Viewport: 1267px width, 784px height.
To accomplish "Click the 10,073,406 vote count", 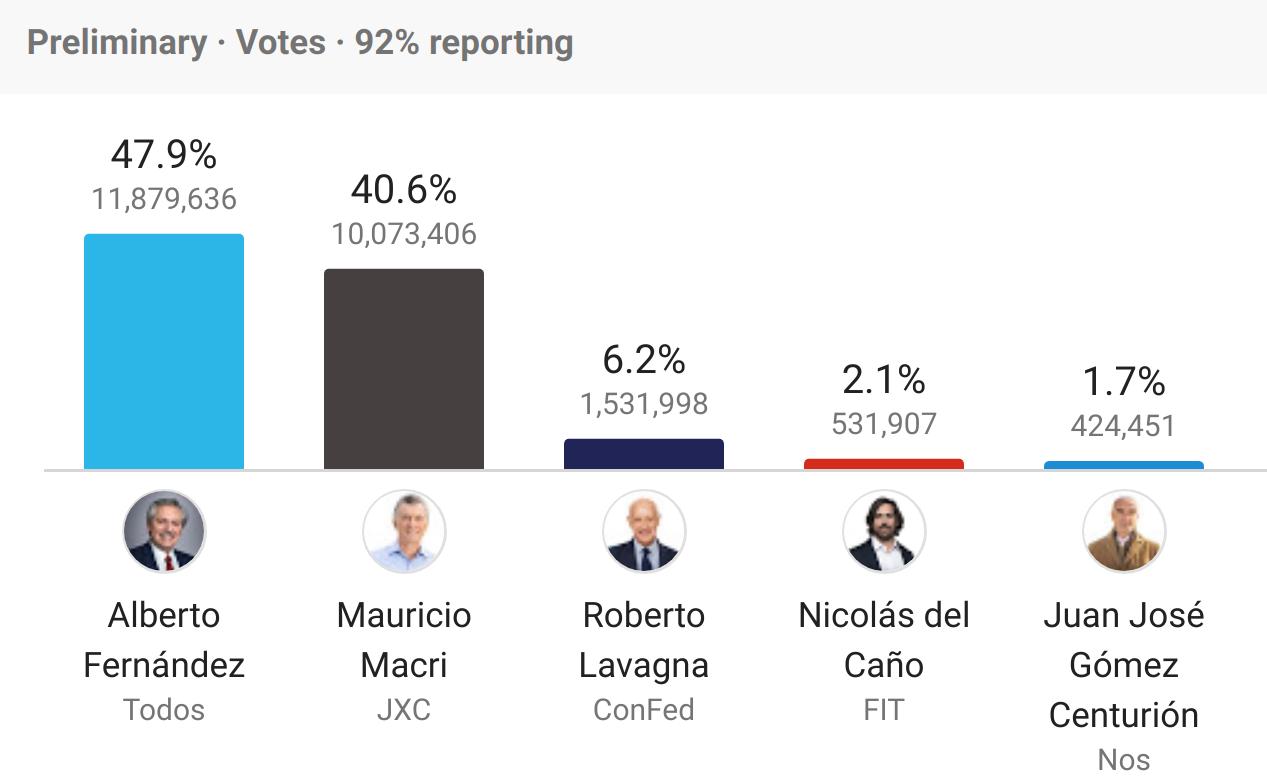I will click(x=404, y=234).
